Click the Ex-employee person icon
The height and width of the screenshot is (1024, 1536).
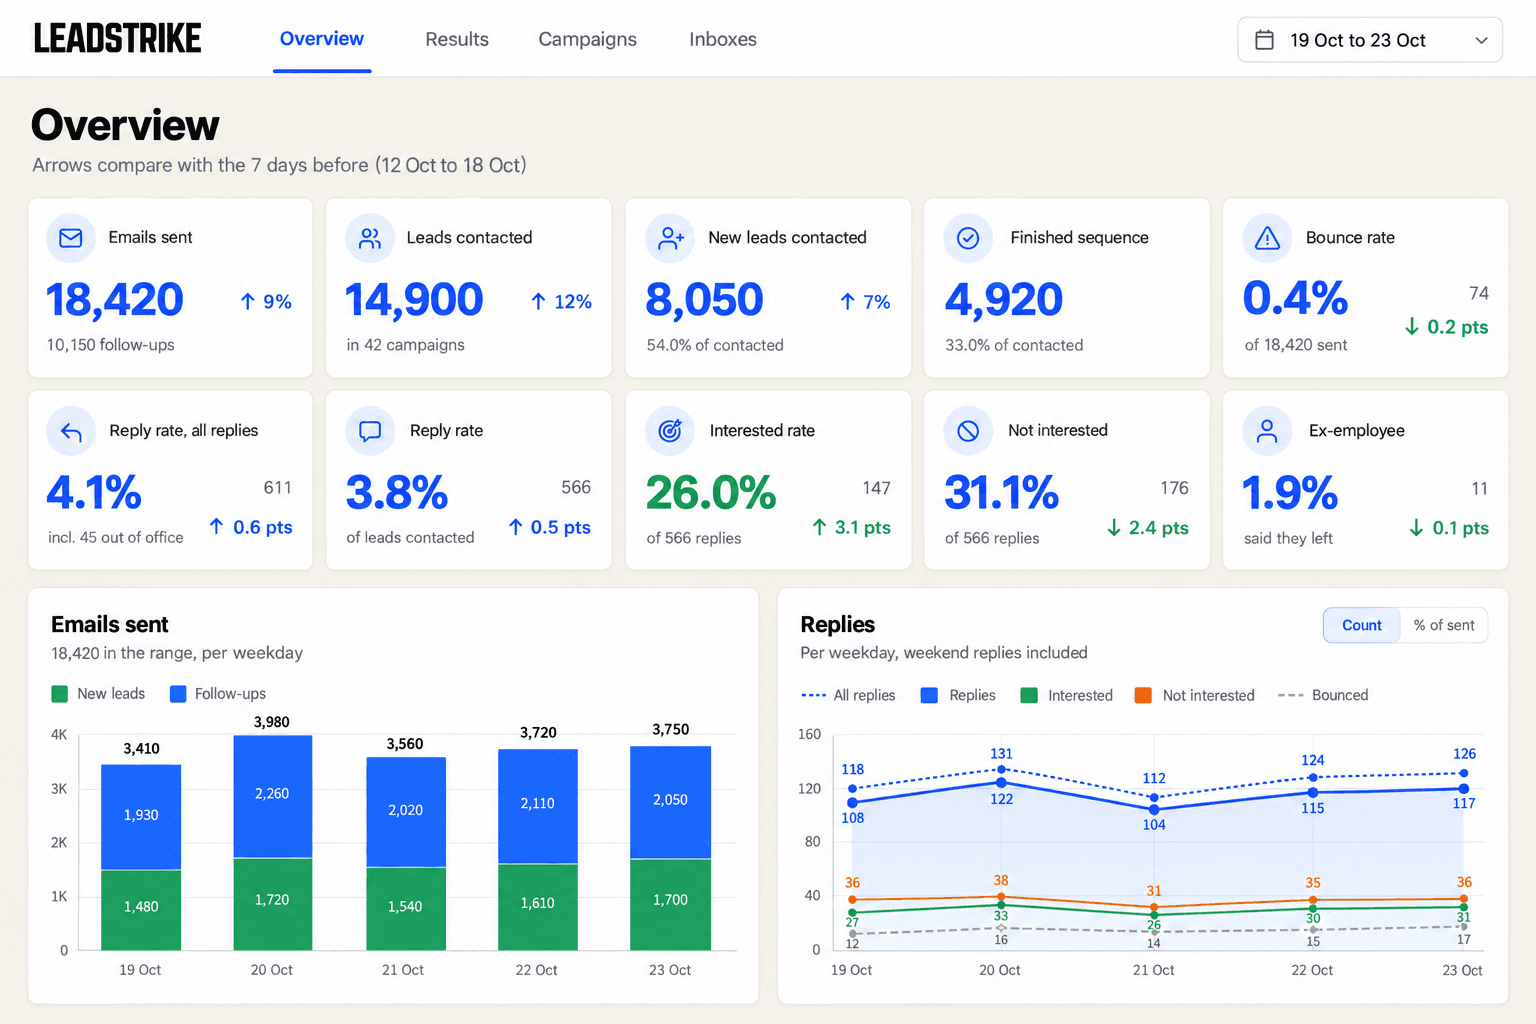coord(1267,431)
